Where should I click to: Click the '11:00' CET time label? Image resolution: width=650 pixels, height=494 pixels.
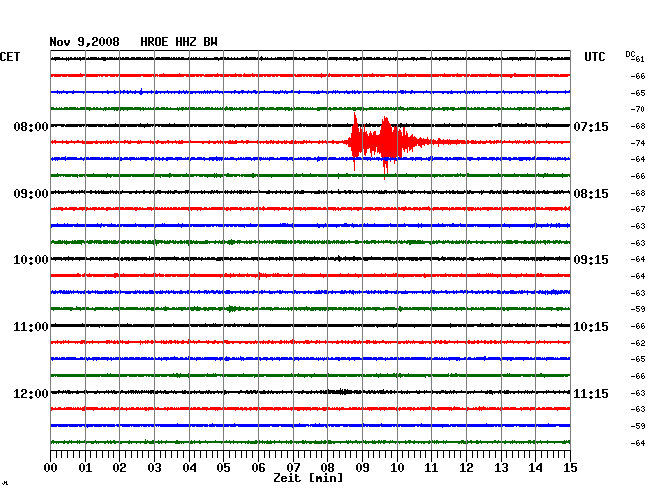31,327
